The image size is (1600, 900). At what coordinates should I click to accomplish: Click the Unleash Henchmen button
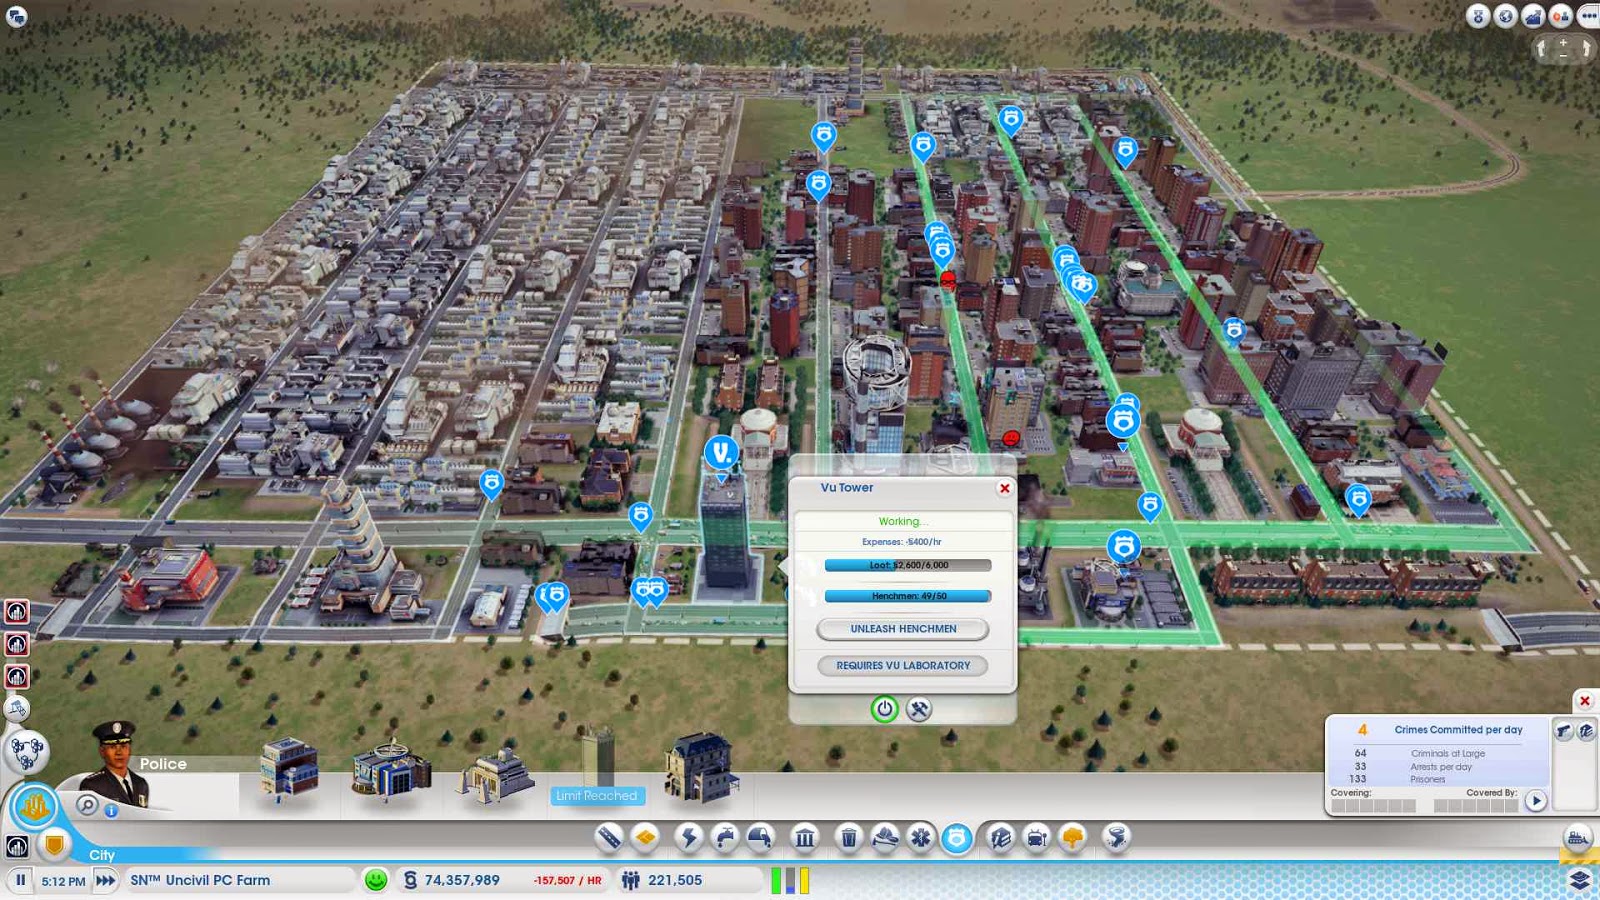pos(903,629)
